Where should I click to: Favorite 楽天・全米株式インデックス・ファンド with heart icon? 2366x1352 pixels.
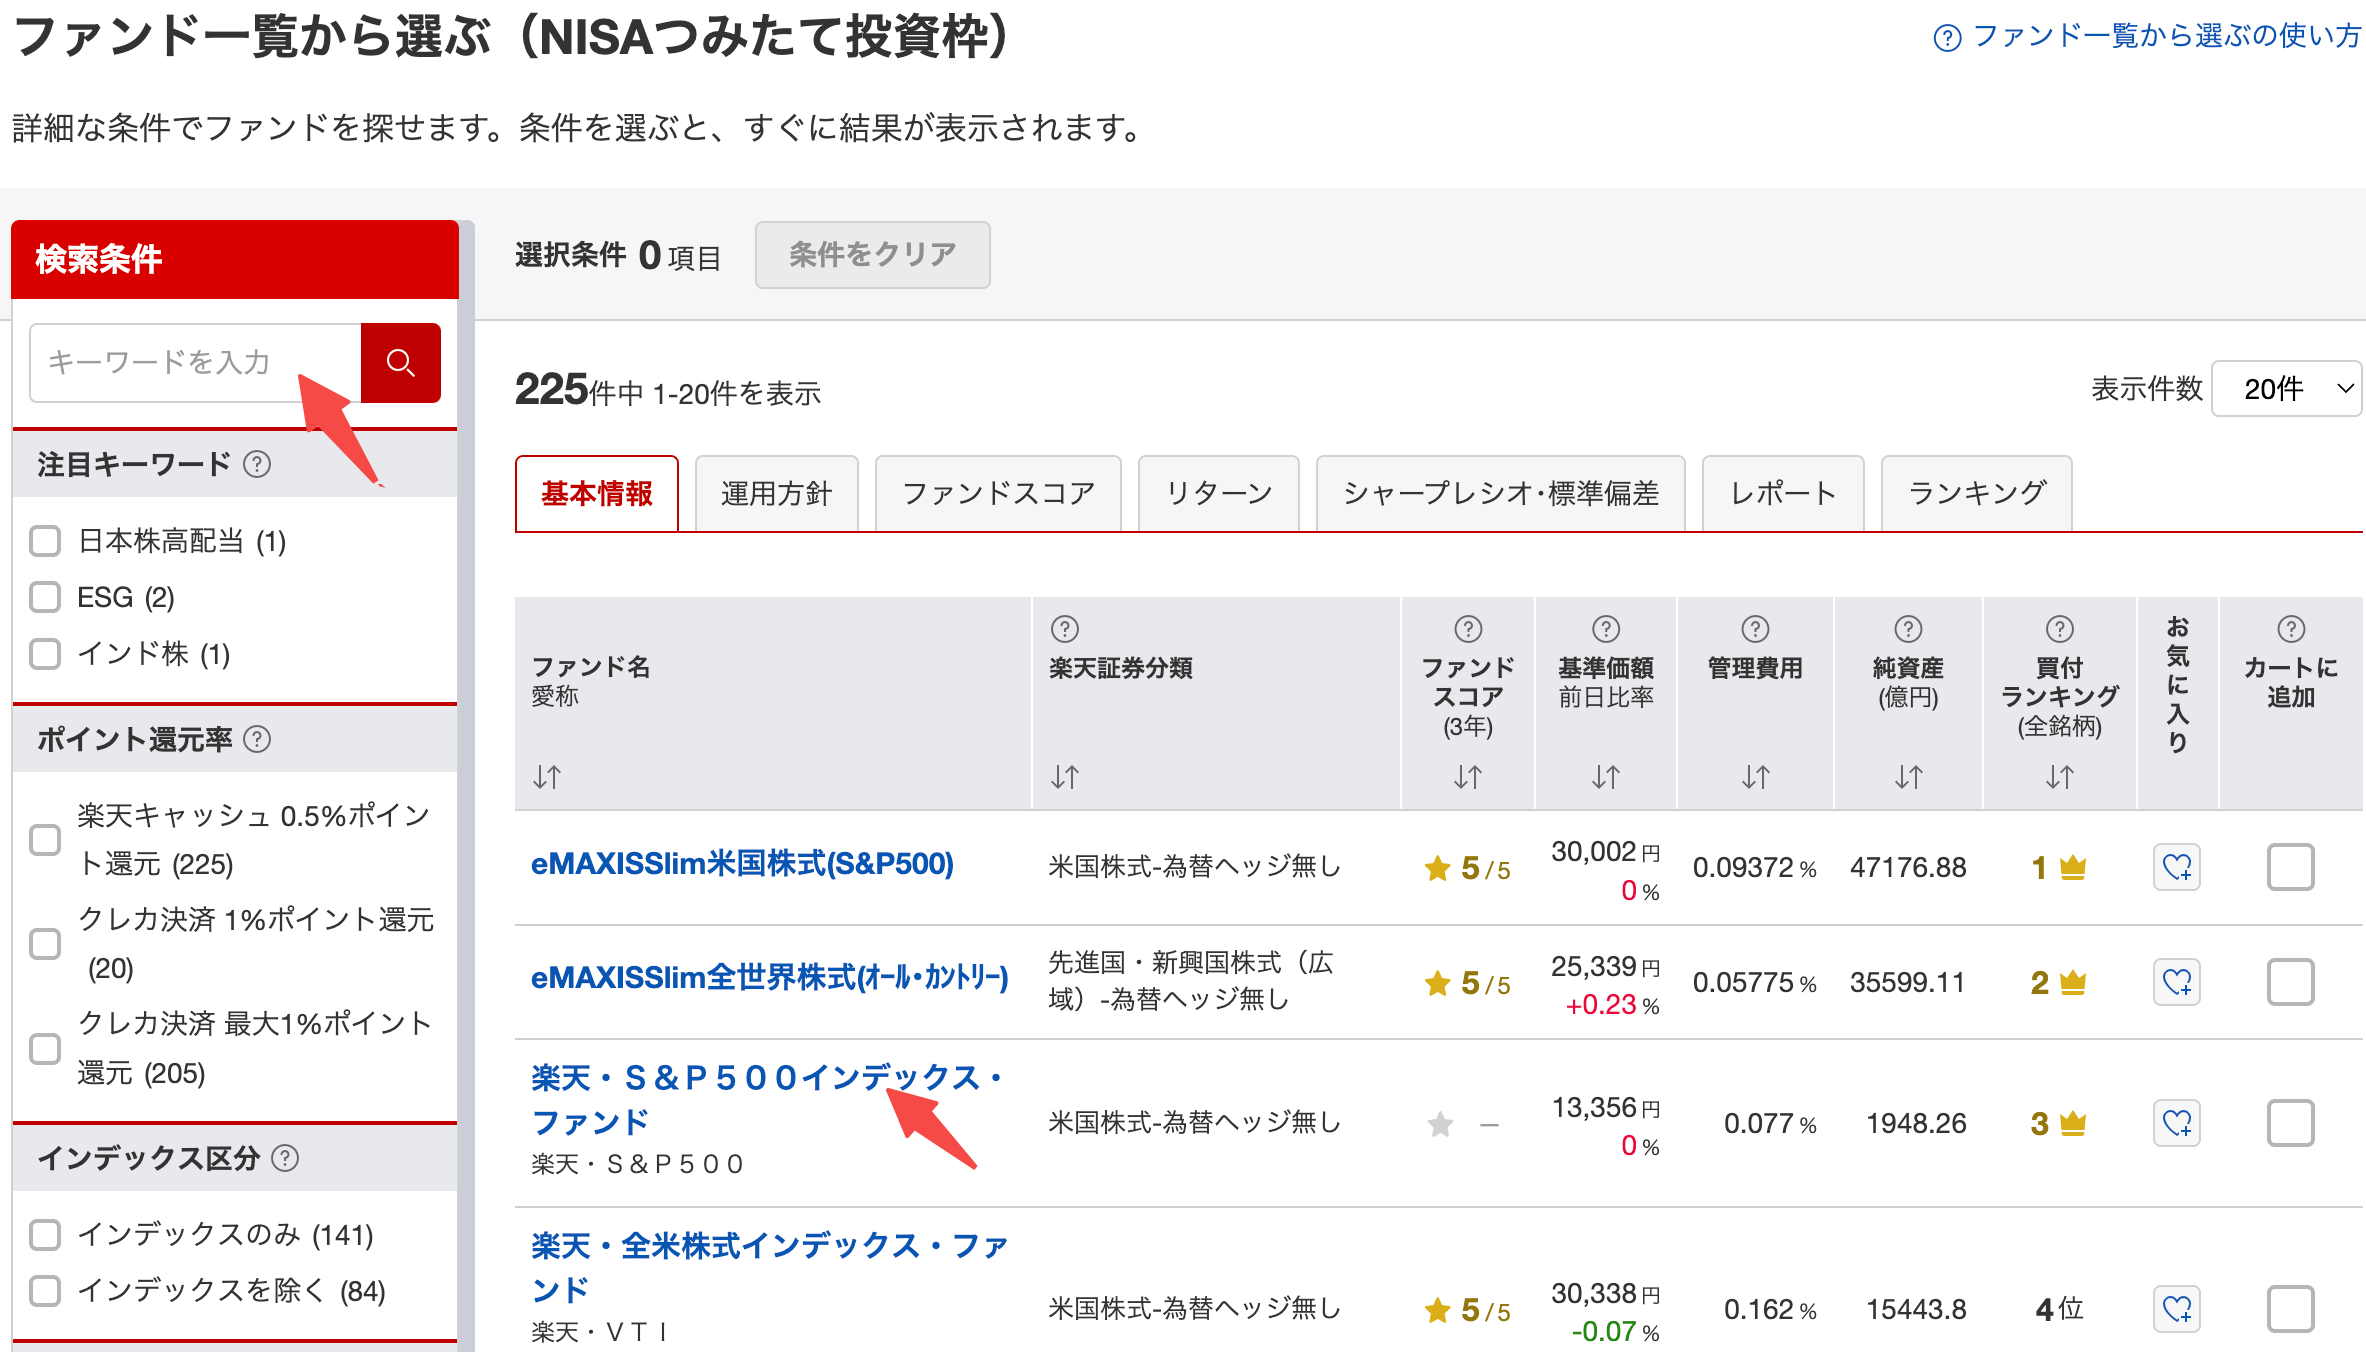tap(2177, 1309)
